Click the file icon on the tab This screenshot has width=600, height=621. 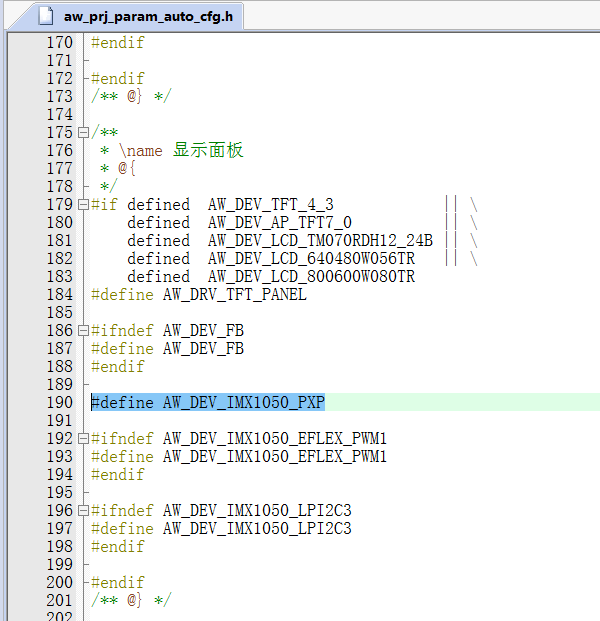(46, 16)
